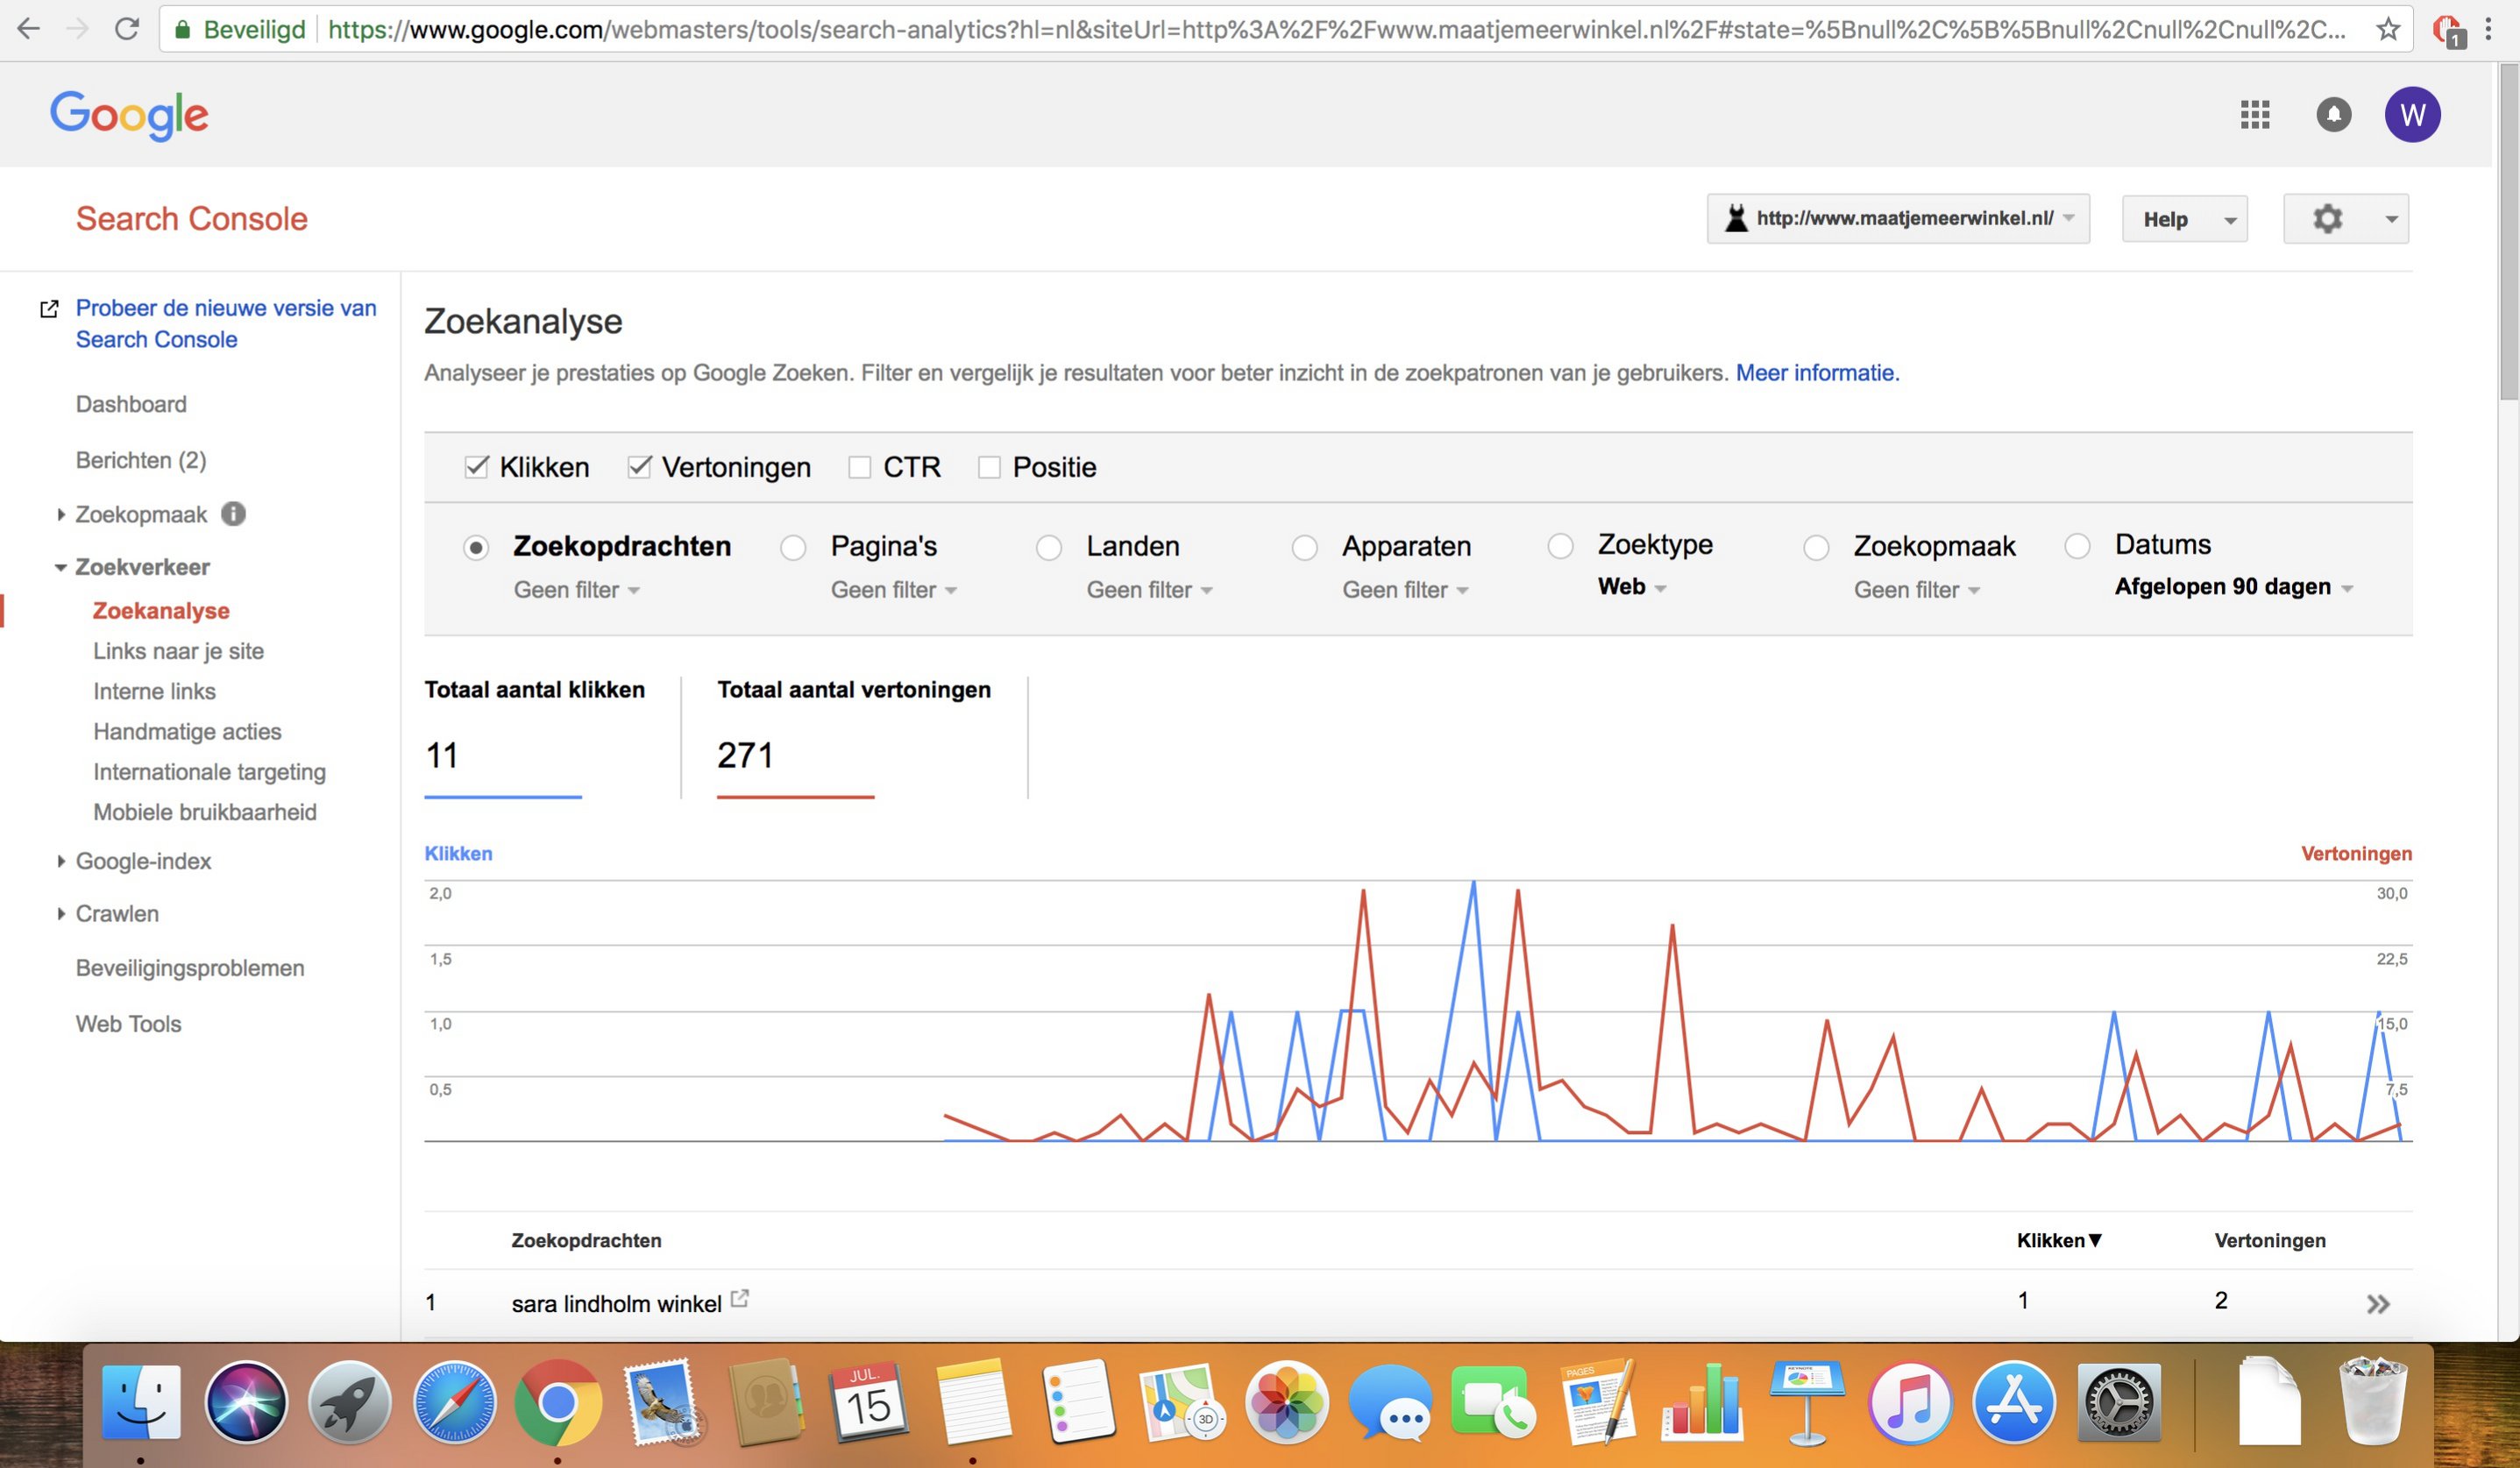The height and width of the screenshot is (1468, 2520).
Task: Open settings gear dropdown
Action: tap(2345, 219)
